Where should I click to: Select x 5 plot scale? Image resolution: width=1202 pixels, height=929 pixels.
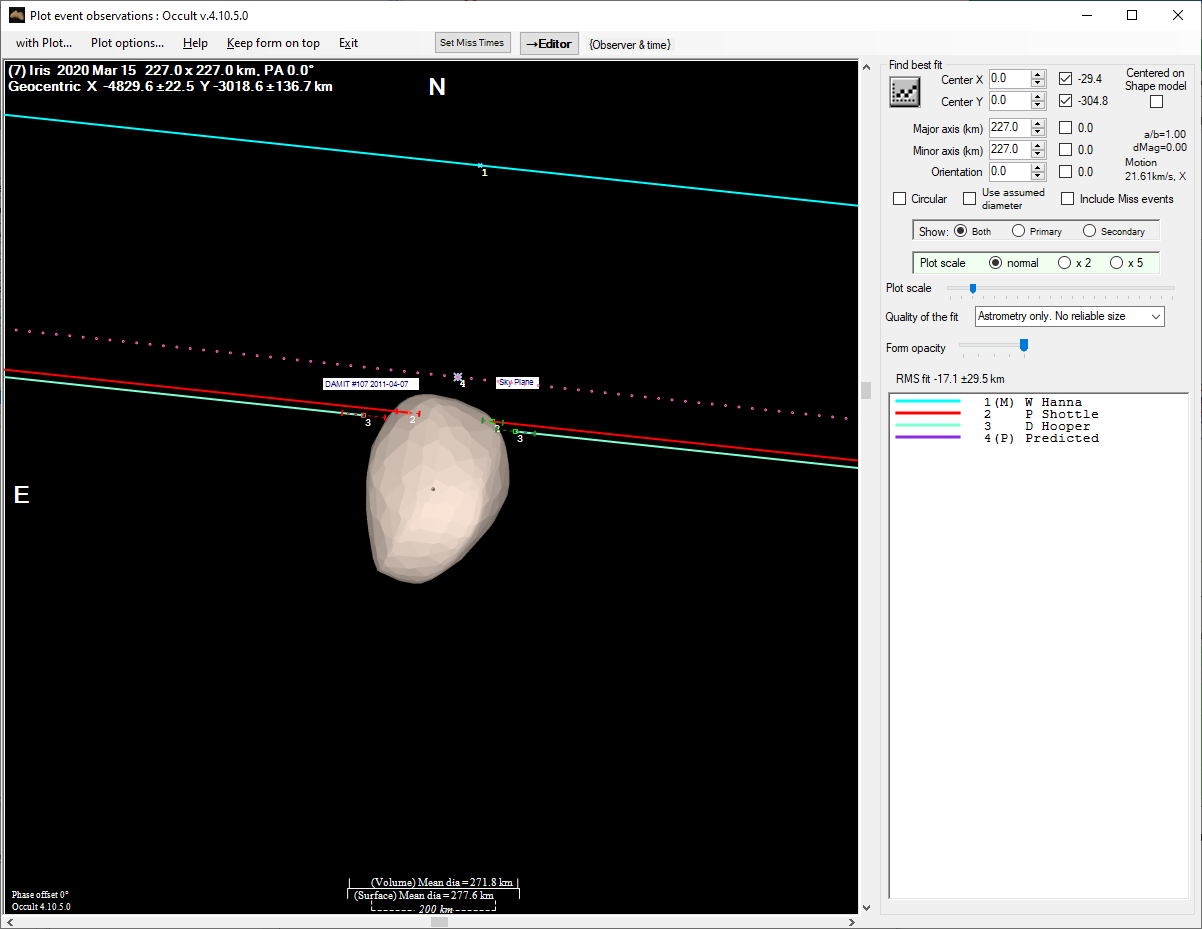(x=1116, y=263)
